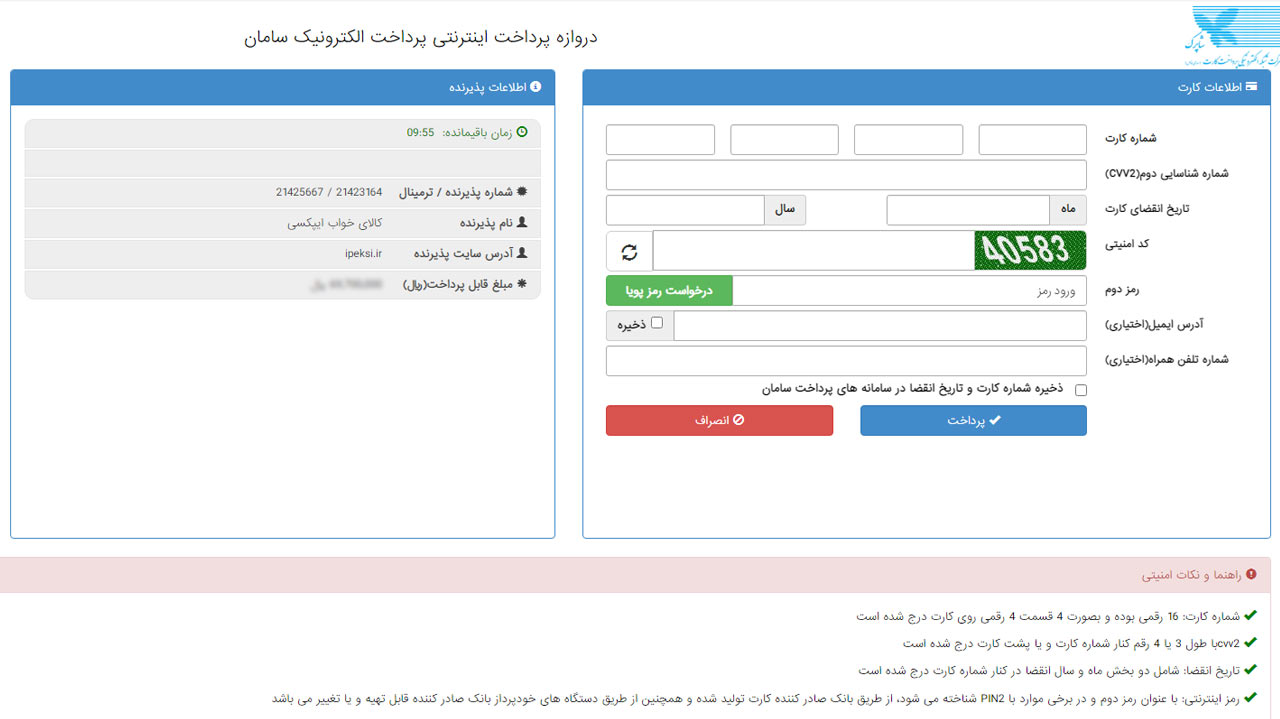Image resolution: width=1280 pixels, height=719 pixels.
Task: Click the security code input field
Action: [814, 251]
